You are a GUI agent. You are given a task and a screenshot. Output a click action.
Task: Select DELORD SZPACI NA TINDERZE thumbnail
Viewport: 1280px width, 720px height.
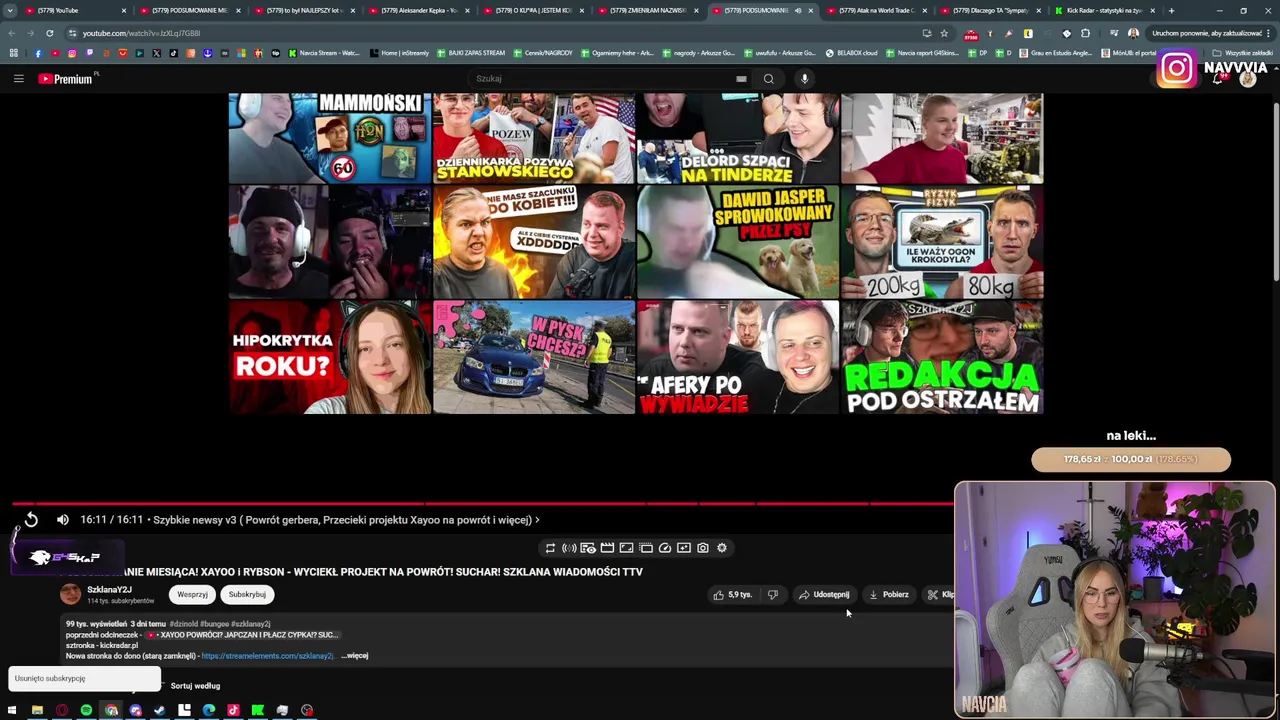click(x=738, y=139)
